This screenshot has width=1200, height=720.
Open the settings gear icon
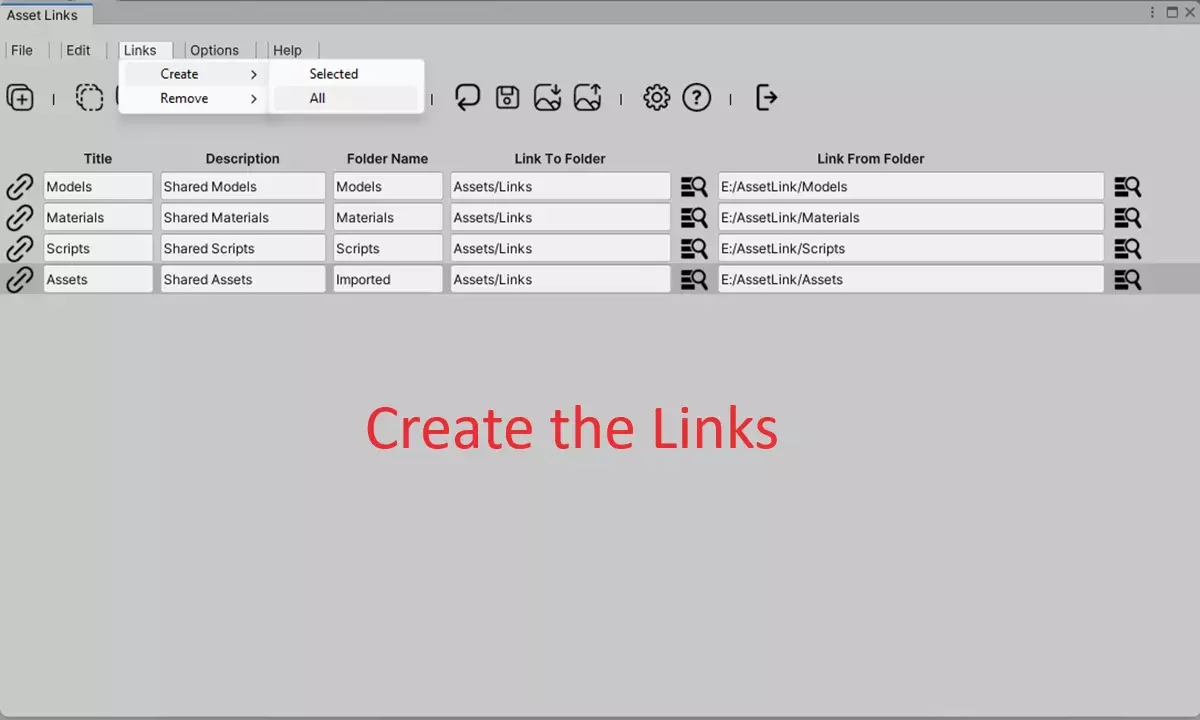pyautogui.click(x=656, y=97)
